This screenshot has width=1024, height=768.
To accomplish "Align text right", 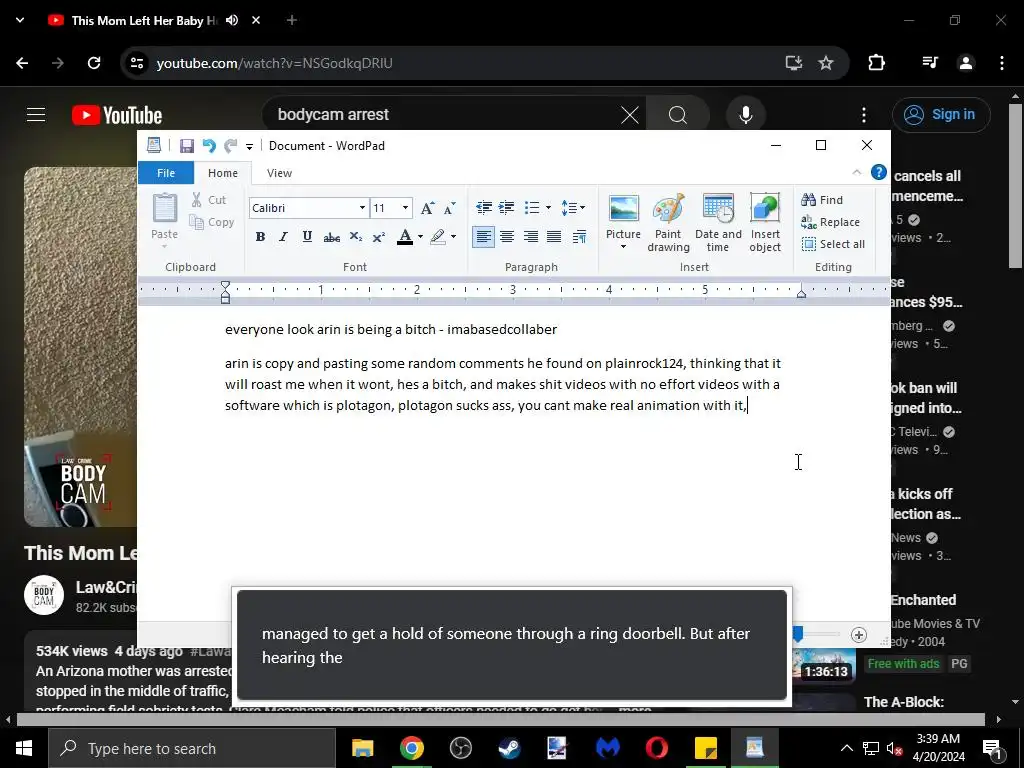I will 530,236.
